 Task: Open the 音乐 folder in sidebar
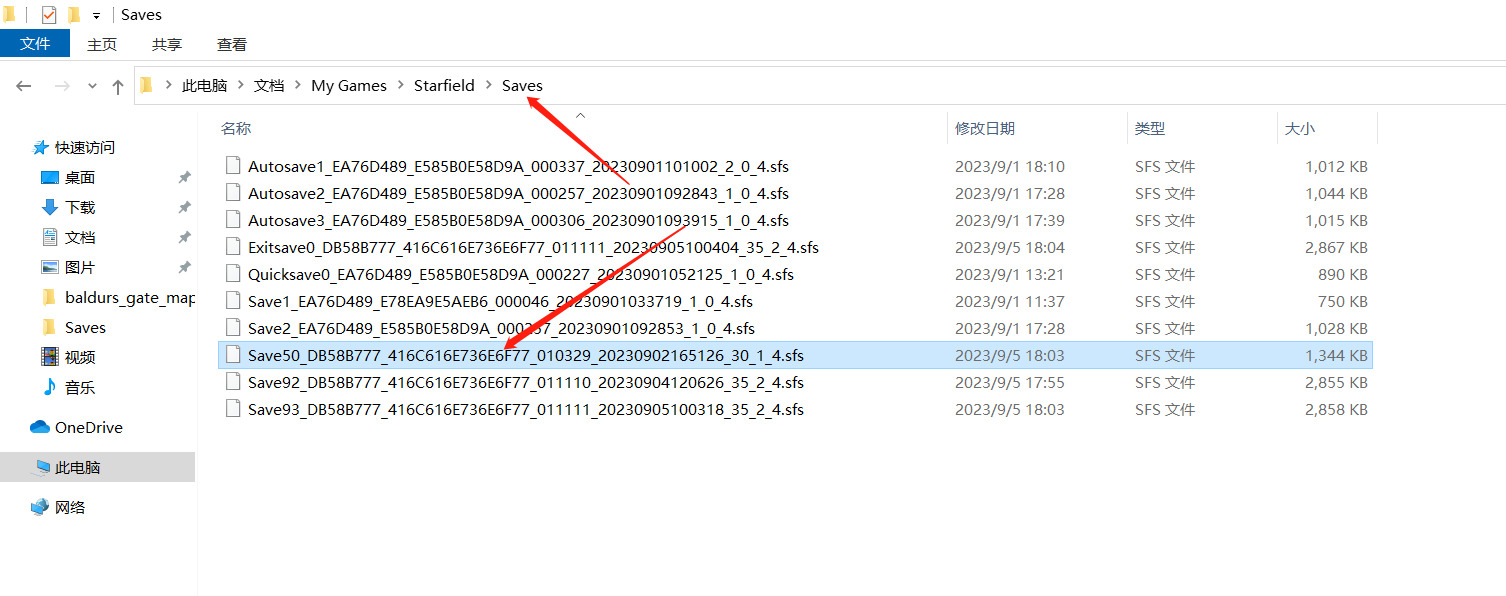80,387
